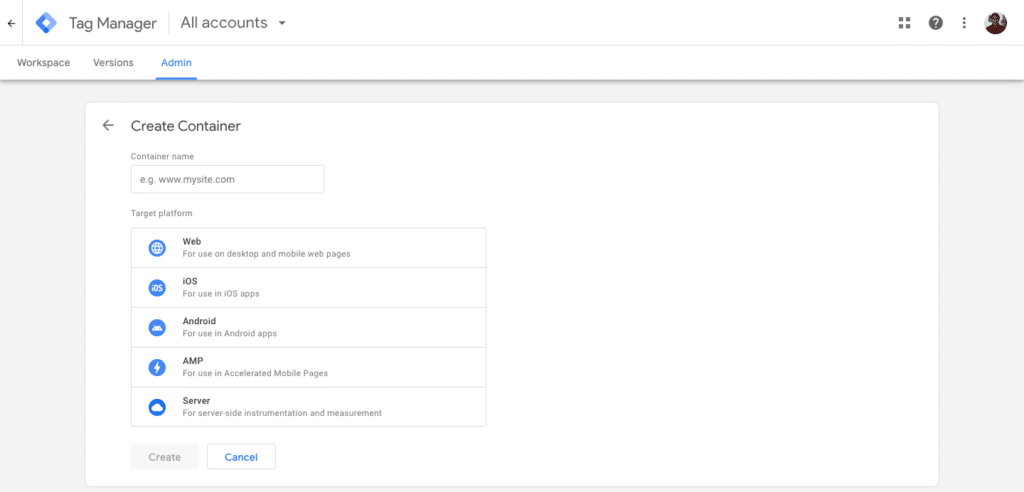Select the iOS platform icon
The width and height of the screenshot is (1024, 492).
pyautogui.click(x=157, y=287)
